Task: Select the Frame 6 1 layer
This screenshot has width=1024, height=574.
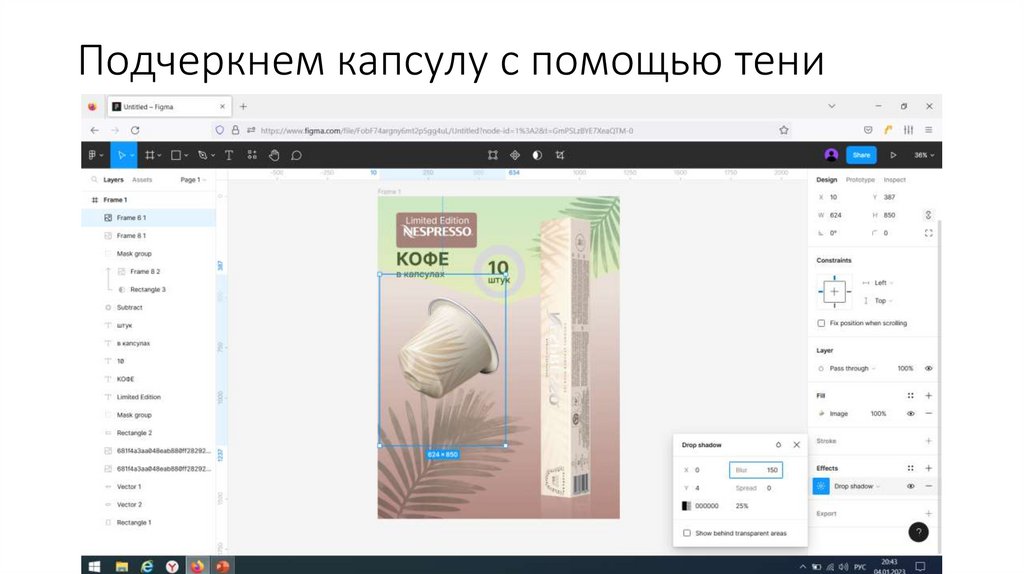Action: [x=148, y=217]
